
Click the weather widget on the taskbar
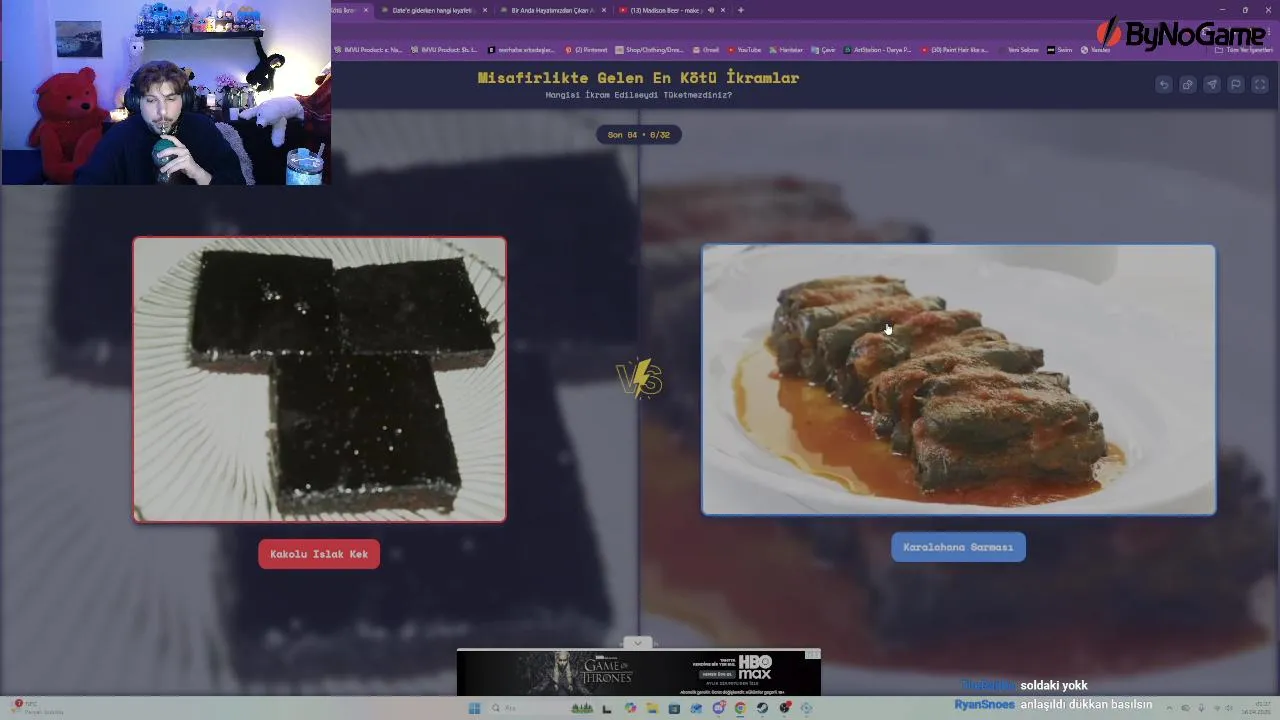click(38, 707)
